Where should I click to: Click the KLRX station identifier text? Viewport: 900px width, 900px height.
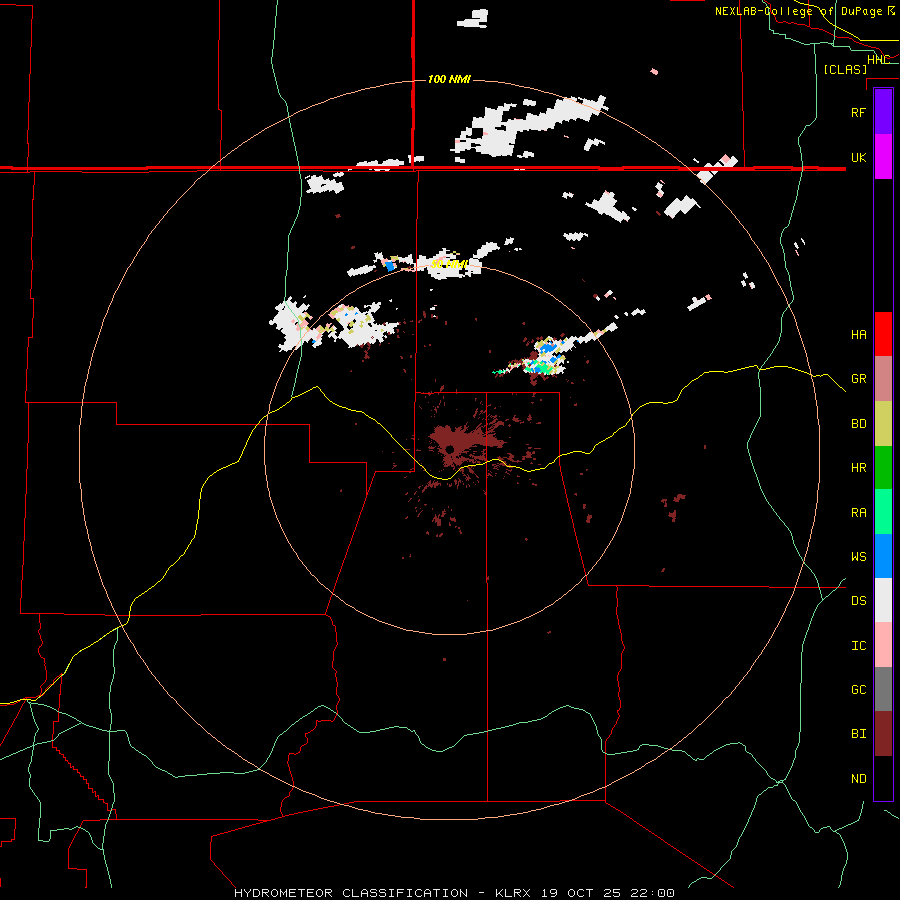[513, 893]
